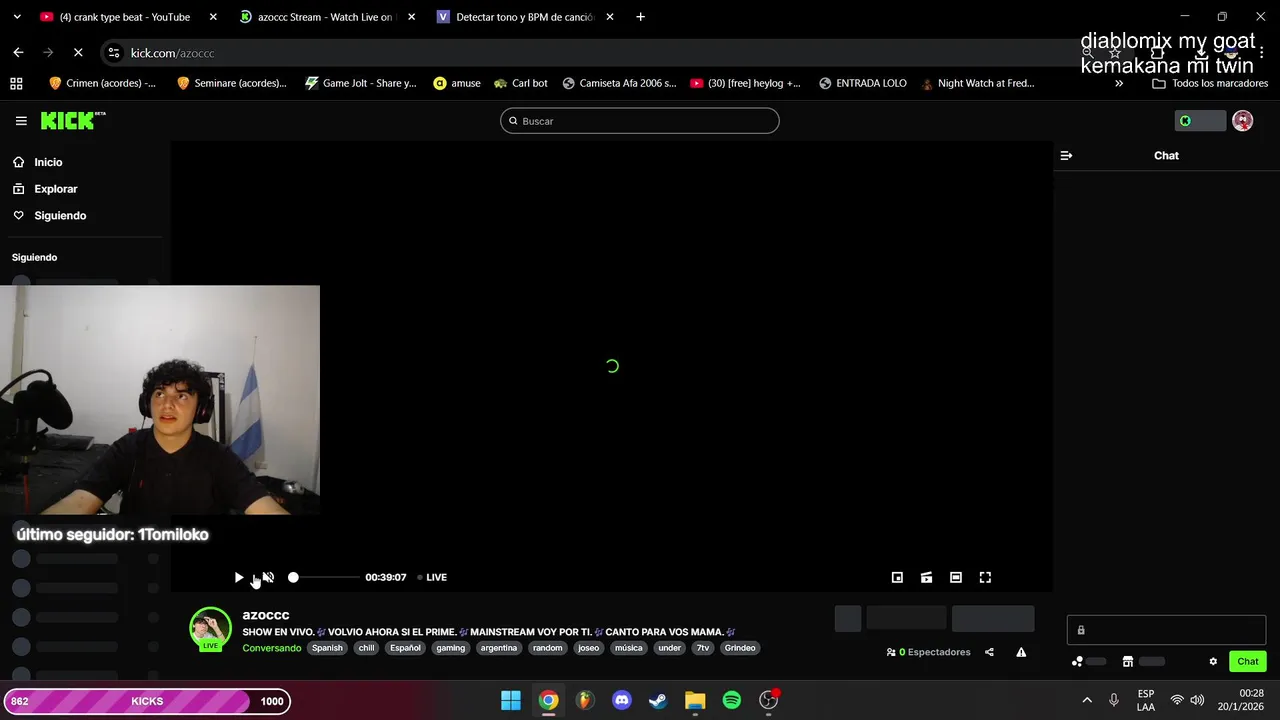Select the under tag
Viewport: 1280px width, 720px height.
(669, 648)
